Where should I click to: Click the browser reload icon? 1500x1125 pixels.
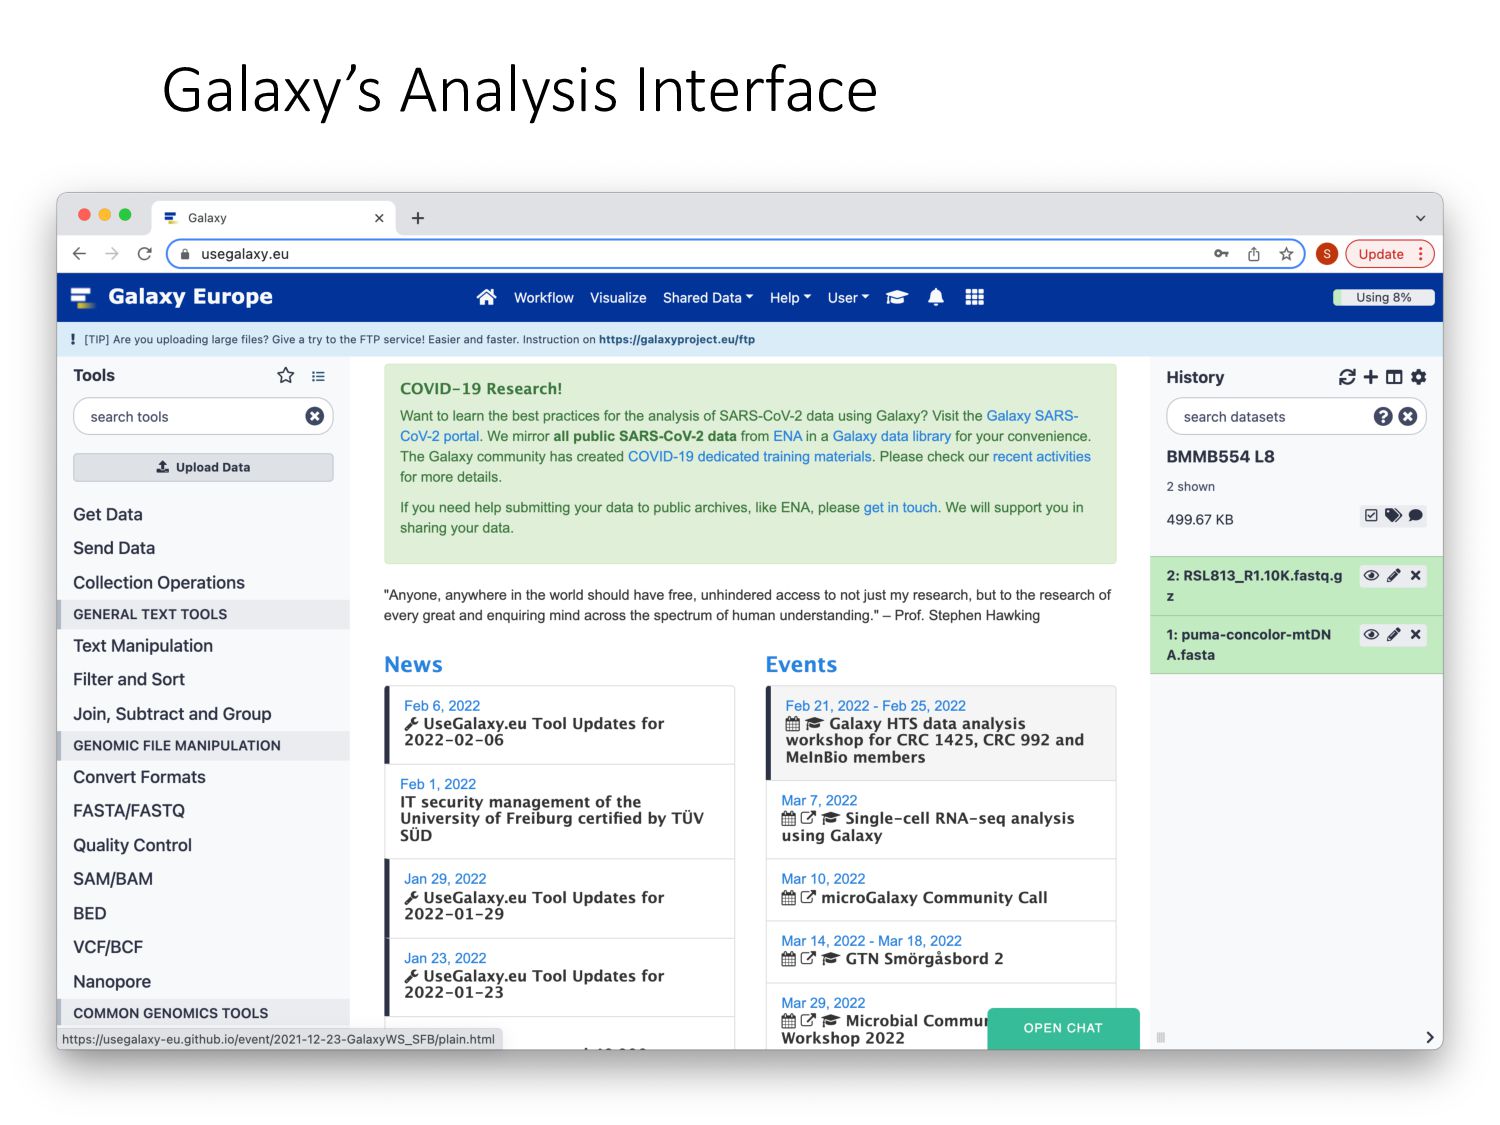click(145, 254)
